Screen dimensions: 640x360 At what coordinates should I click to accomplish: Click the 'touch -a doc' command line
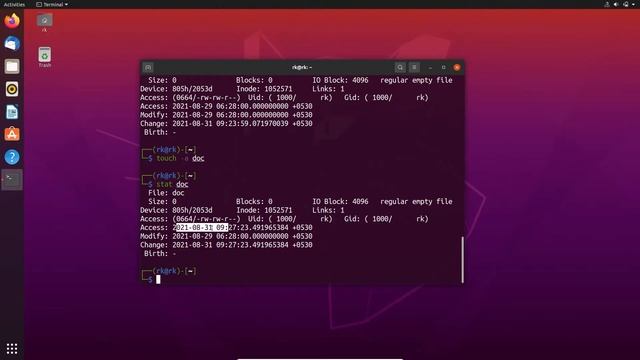[180, 158]
